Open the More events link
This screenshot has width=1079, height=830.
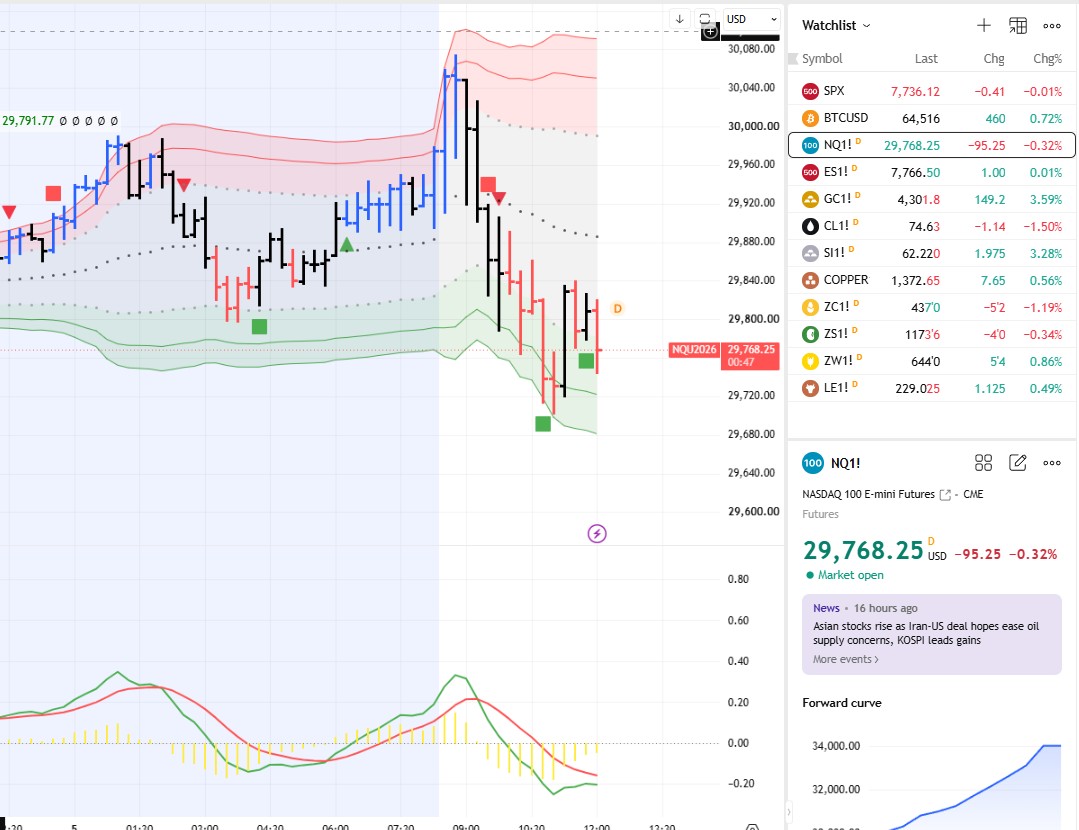(x=846, y=659)
